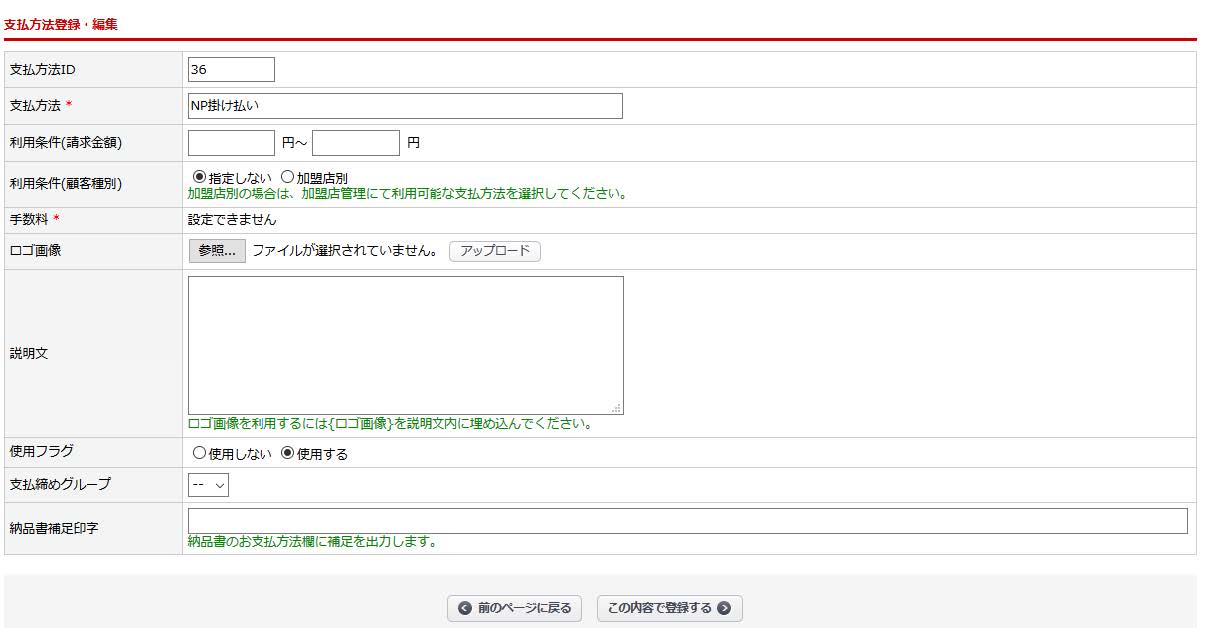1224x628 pixels.
Task: Click the ファイルが選択されていません file label
Action: click(x=345, y=251)
